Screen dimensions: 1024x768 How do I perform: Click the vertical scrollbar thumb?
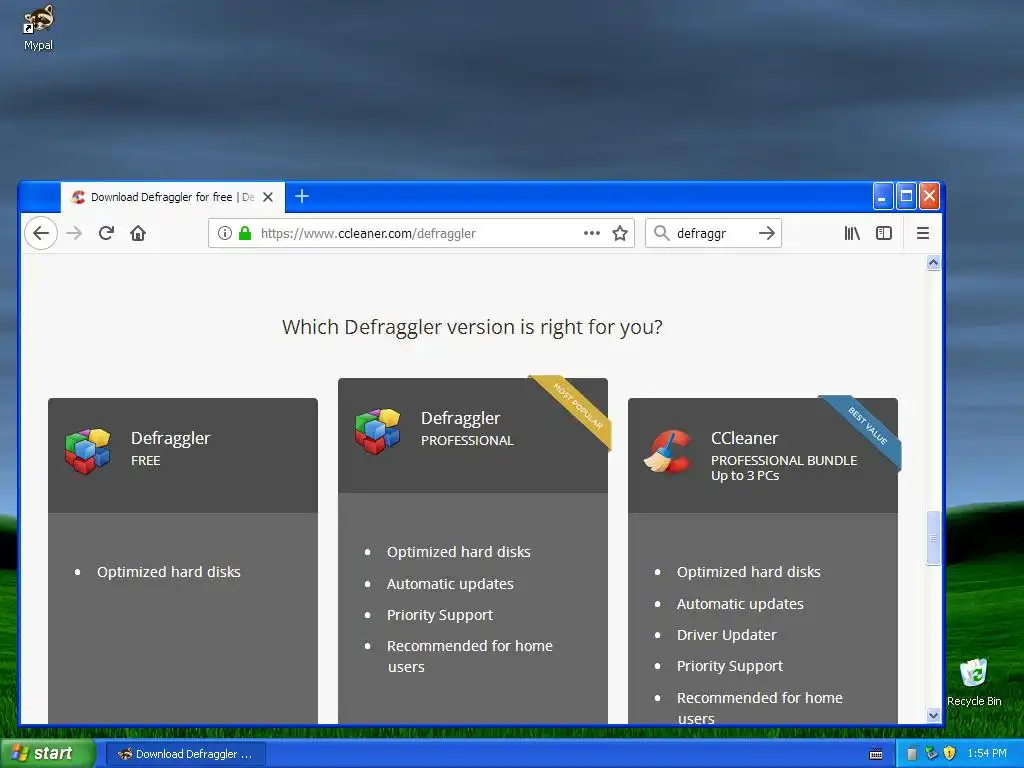click(x=933, y=538)
